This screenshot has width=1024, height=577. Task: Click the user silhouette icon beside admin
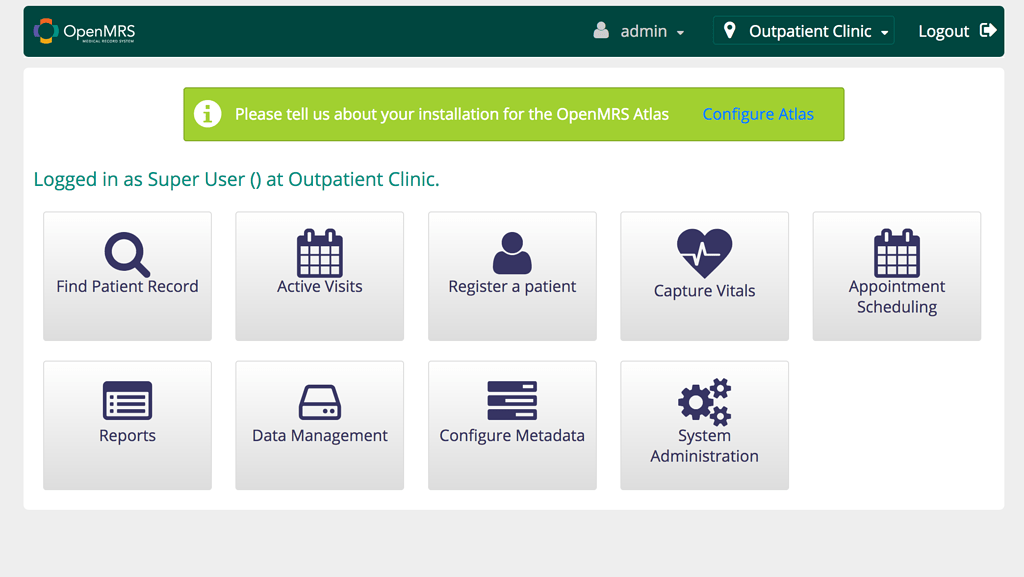click(599, 30)
